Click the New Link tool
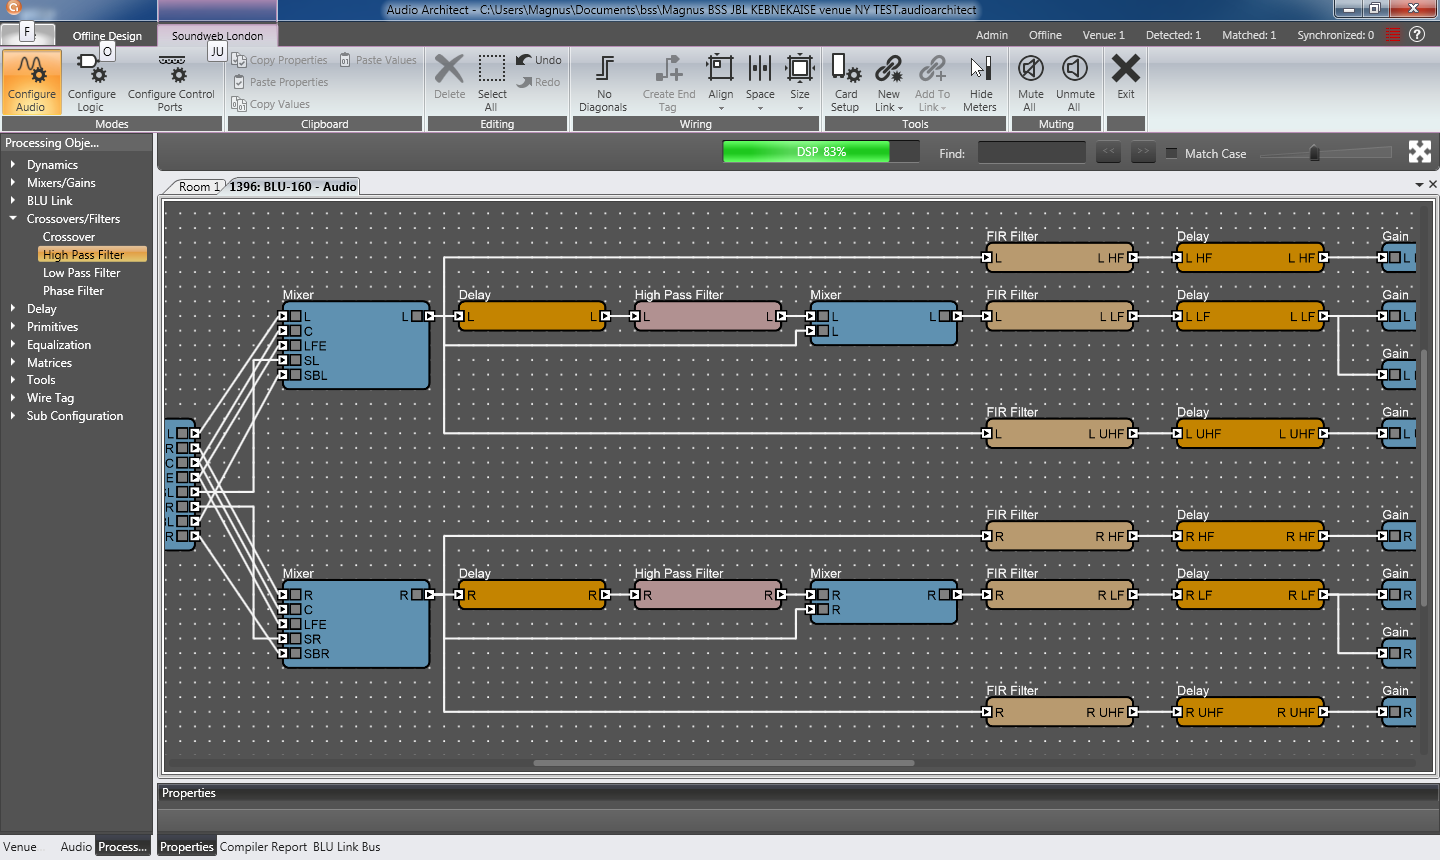The width and height of the screenshot is (1440, 860). 888,82
